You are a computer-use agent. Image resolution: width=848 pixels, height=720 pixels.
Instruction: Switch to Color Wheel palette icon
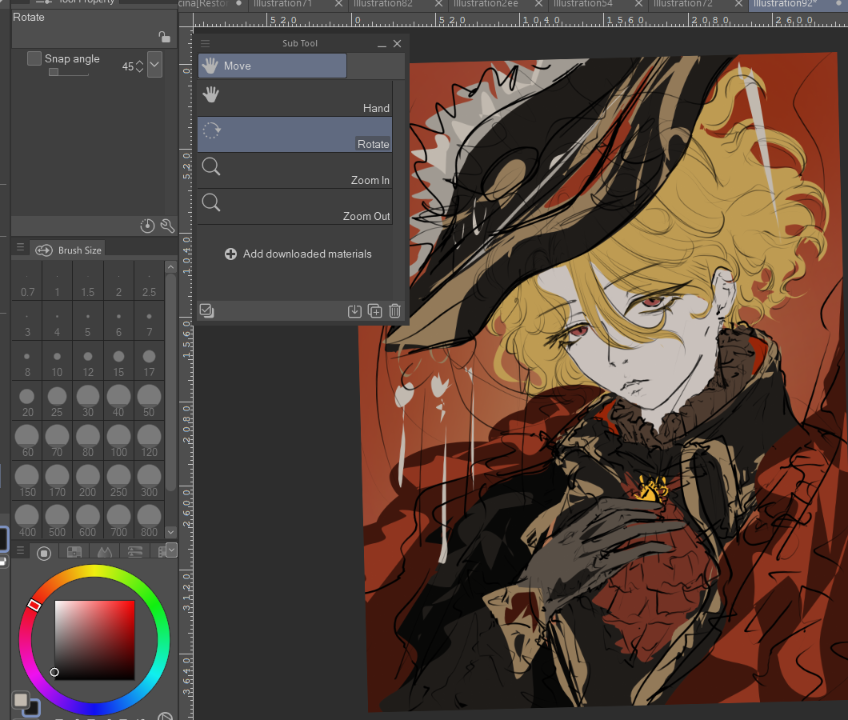(x=44, y=552)
